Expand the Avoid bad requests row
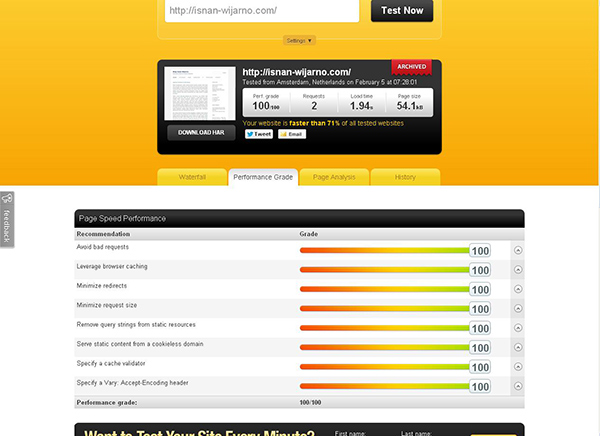600x436 pixels. pos(518,250)
